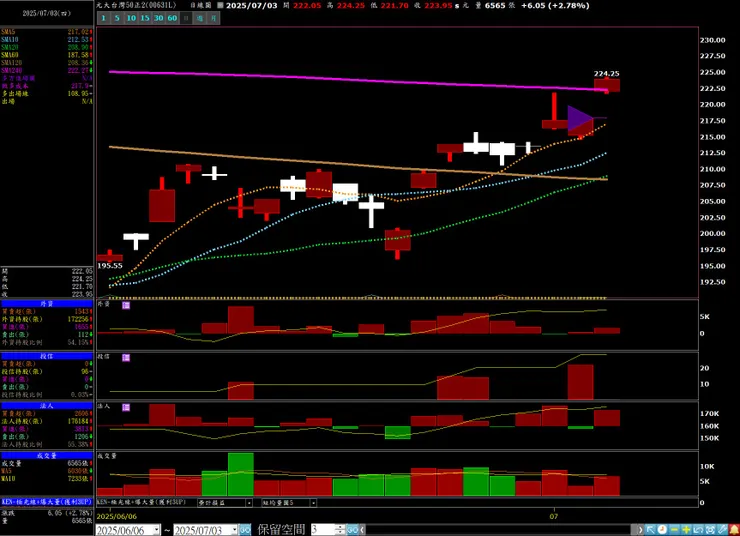Open the end date dropdown 2025/07/03
Image resolution: width=740 pixels, height=536 pixels.
point(234,530)
